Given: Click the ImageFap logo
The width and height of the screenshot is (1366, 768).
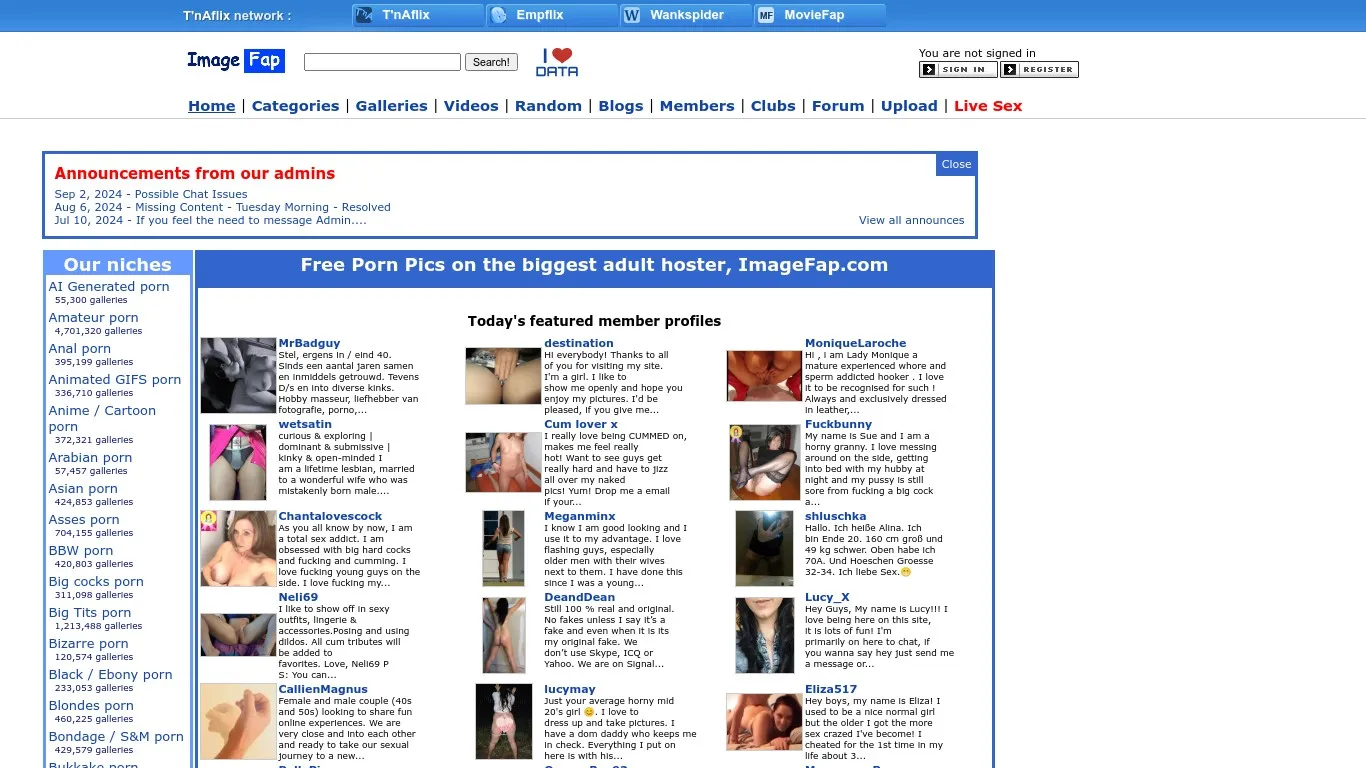Looking at the screenshot, I should [236, 61].
